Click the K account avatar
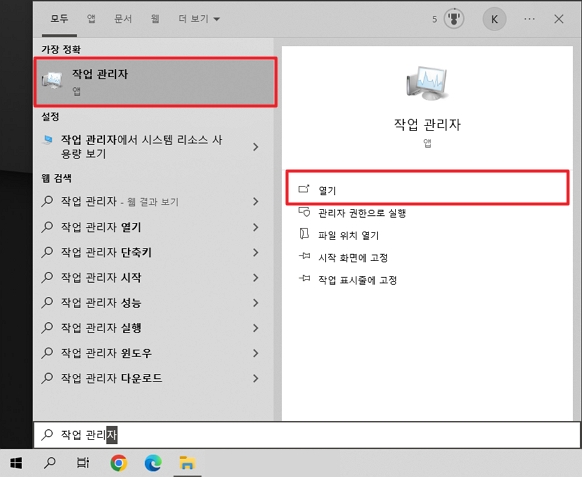Viewport: 582px width, 477px height. coord(494,19)
